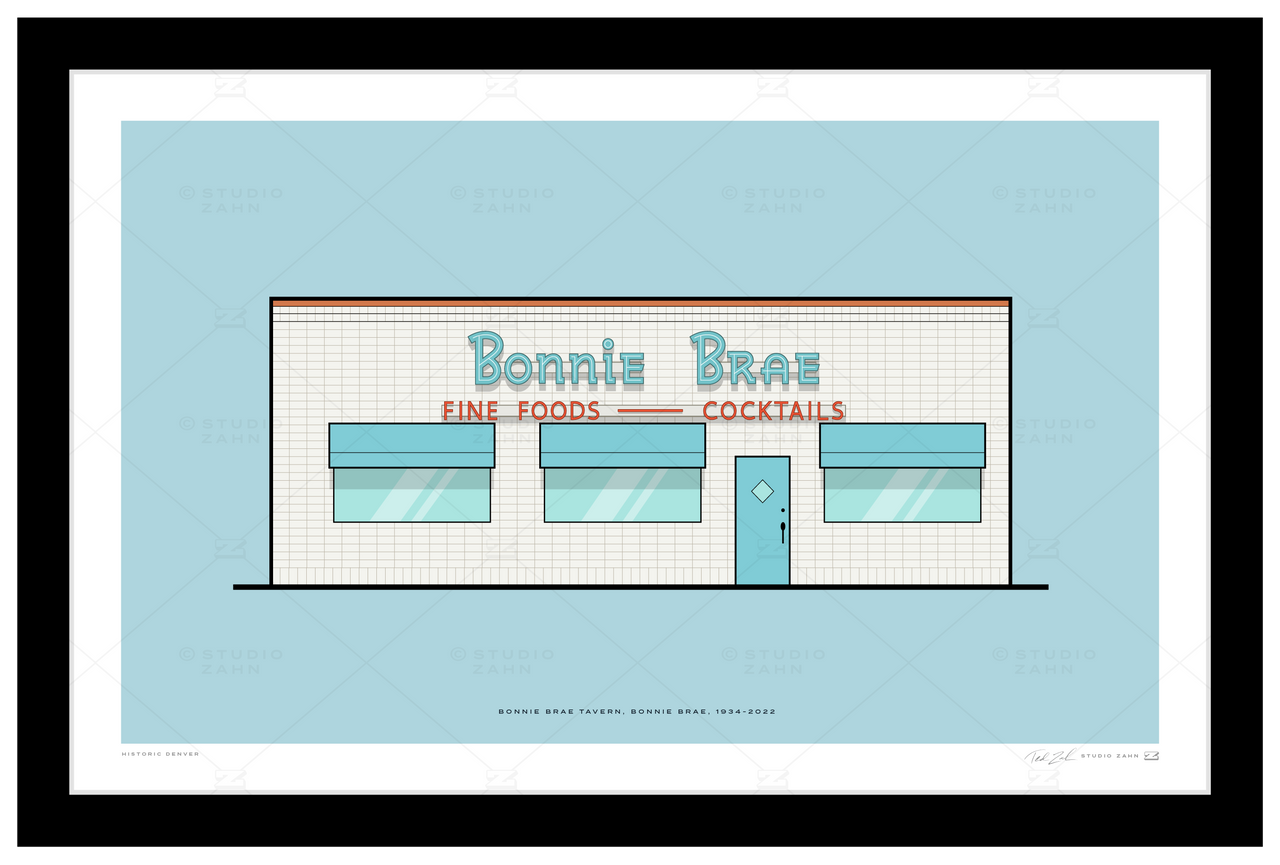The height and width of the screenshot is (865, 1280).
Task: Click the STUDIO ZAHN text at bottom right
Action: (1110, 756)
